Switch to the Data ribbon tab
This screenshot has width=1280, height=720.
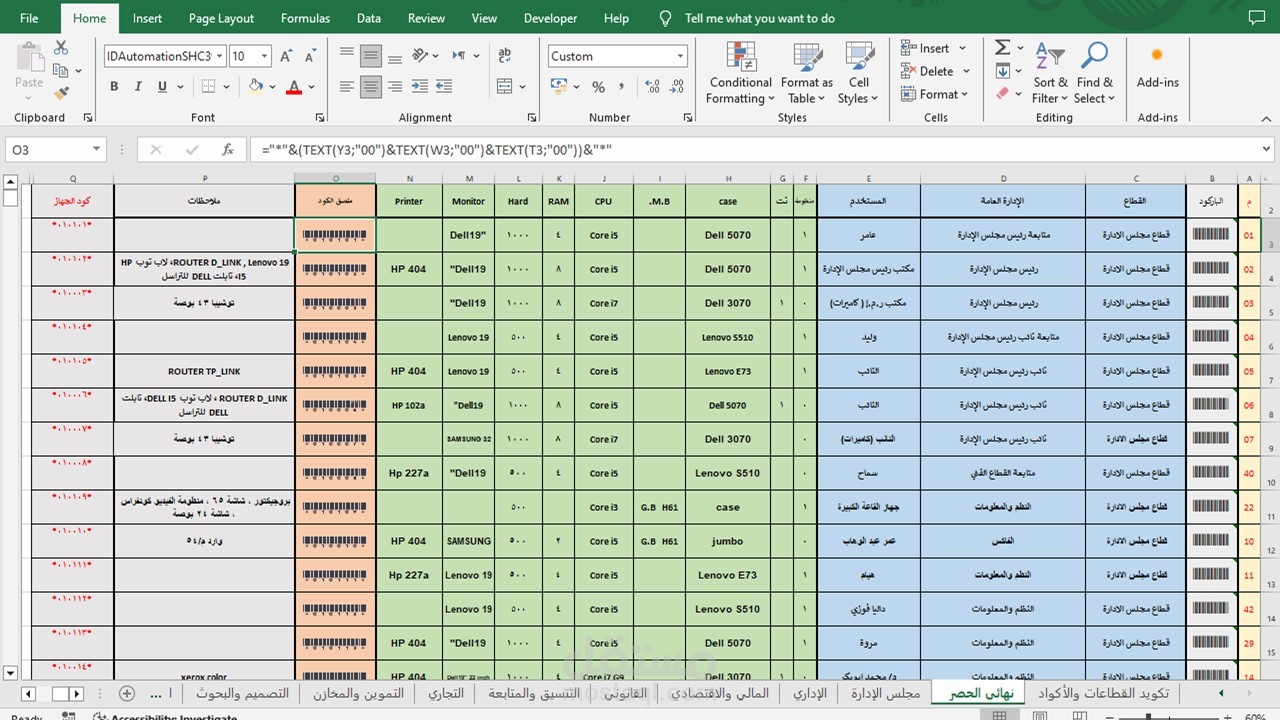point(369,18)
